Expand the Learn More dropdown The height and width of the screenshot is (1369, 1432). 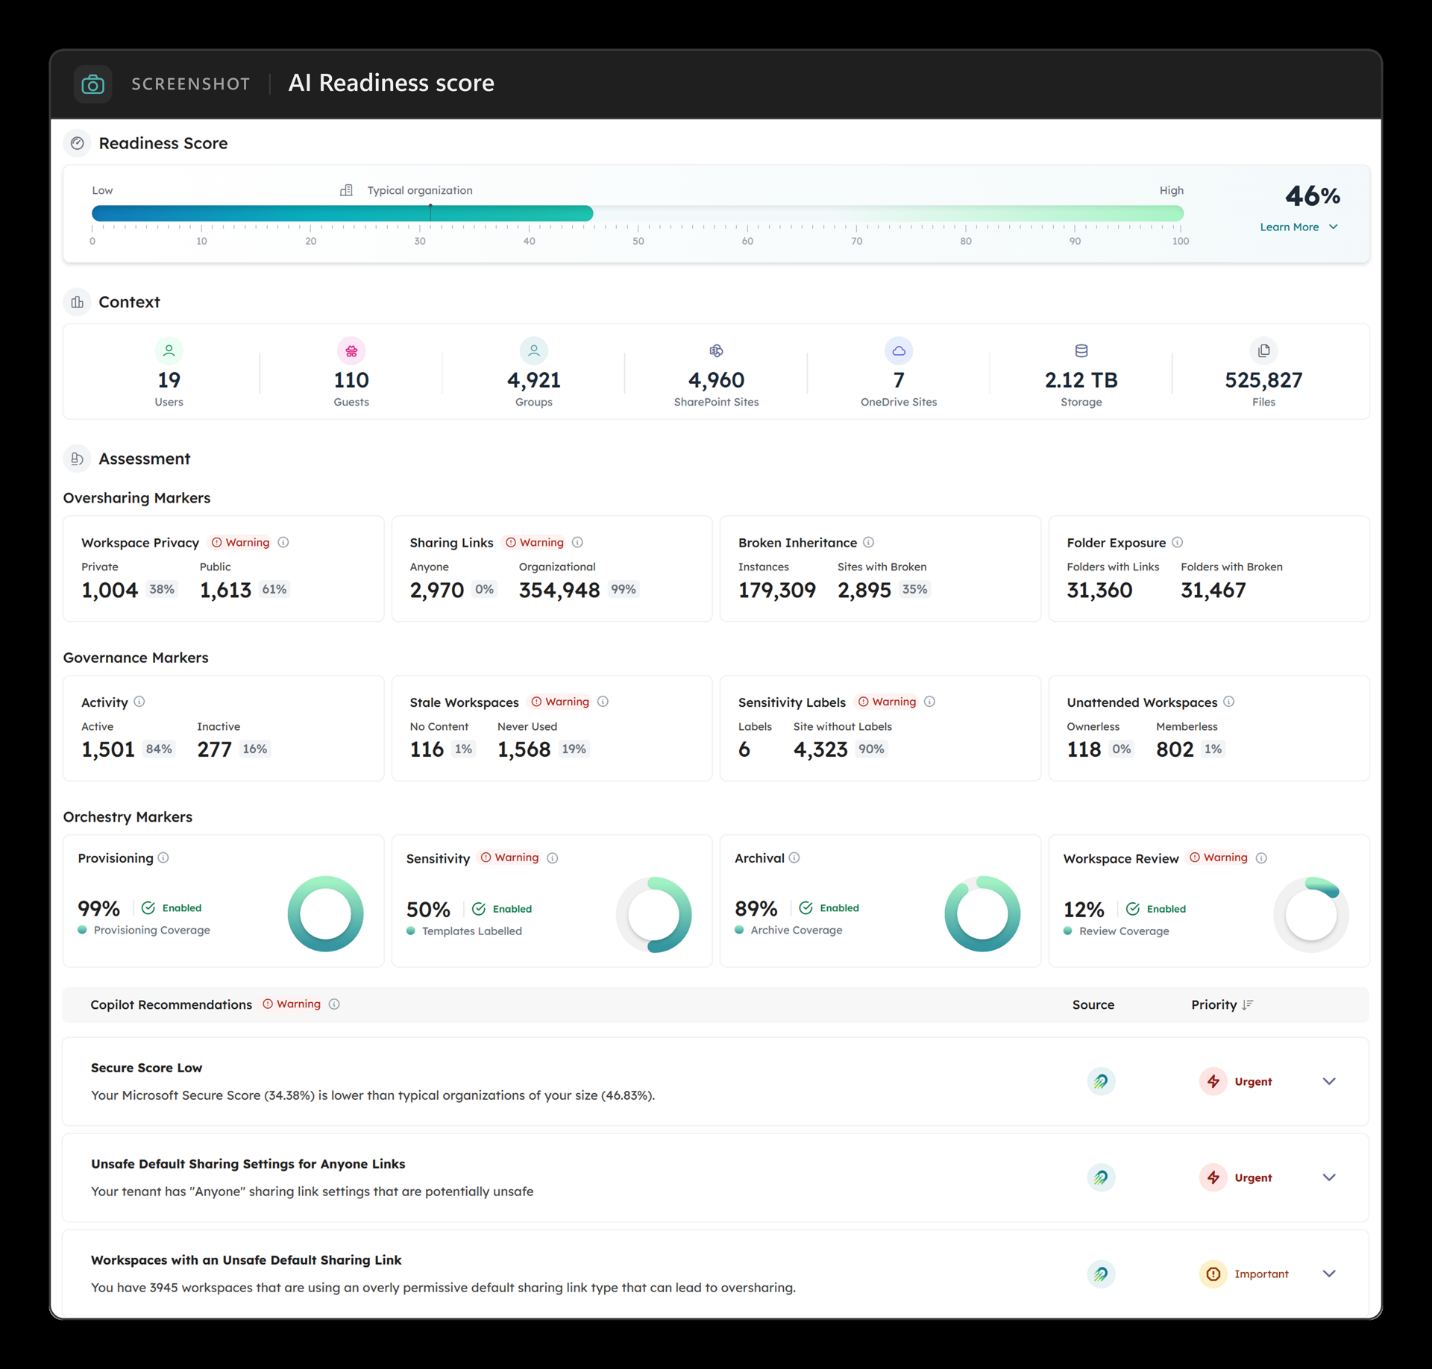(x=1299, y=227)
